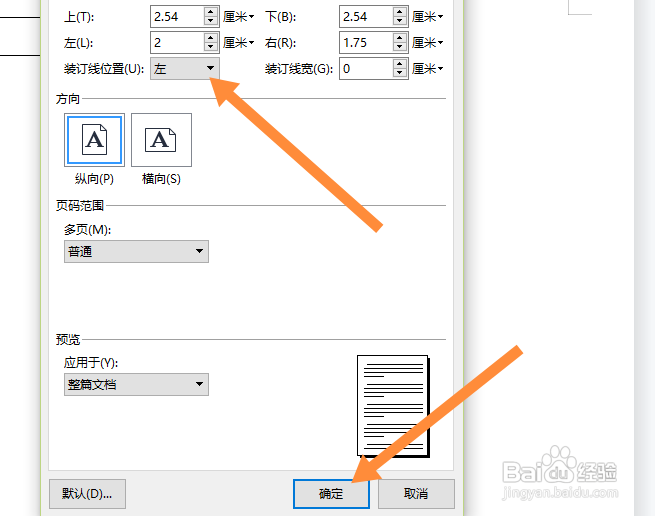This screenshot has width=655, height=516.
Task: Confirm settings with 确定 button
Action: click(x=331, y=494)
